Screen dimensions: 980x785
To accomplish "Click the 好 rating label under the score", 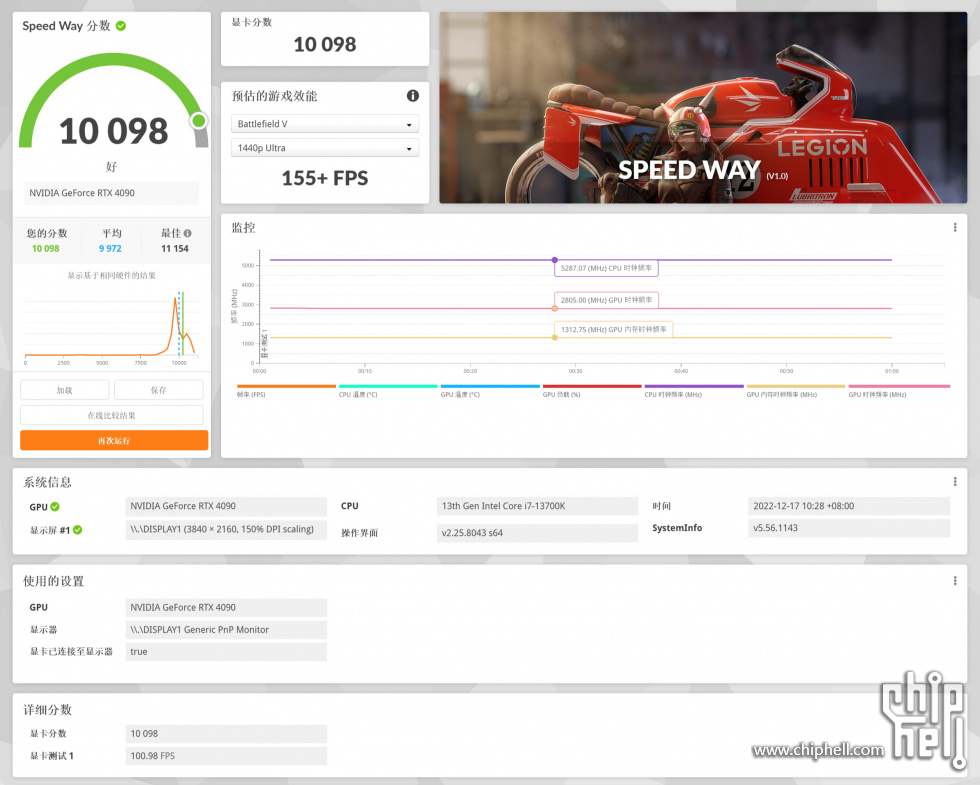I will point(112,166).
